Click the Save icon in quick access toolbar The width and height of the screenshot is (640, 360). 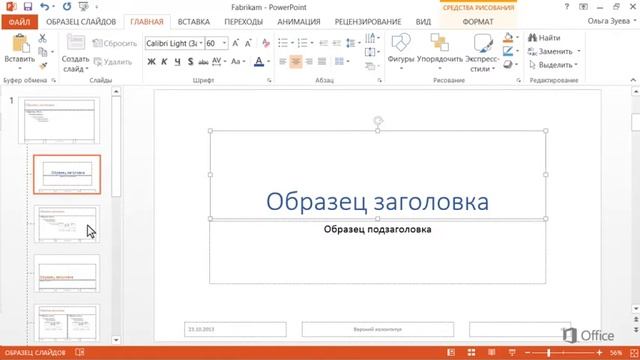(x=28, y=7)
